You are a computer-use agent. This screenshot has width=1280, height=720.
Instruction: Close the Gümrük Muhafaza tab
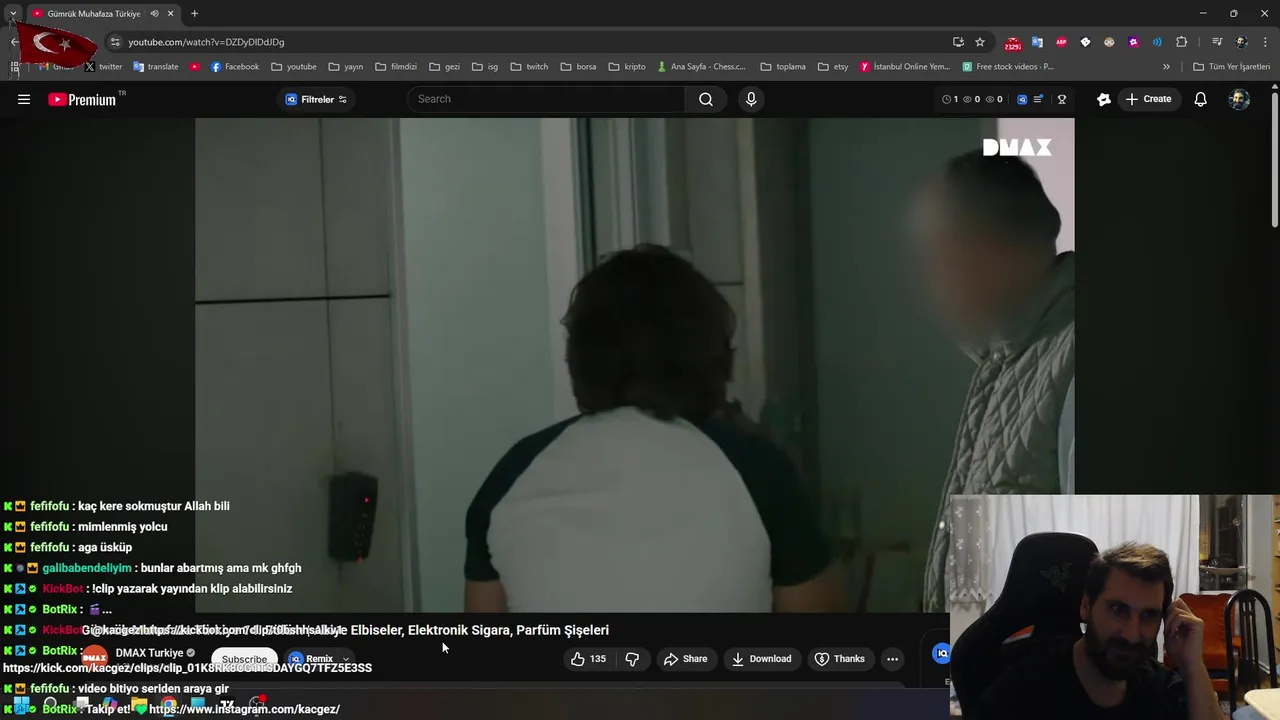click(170, 14)
